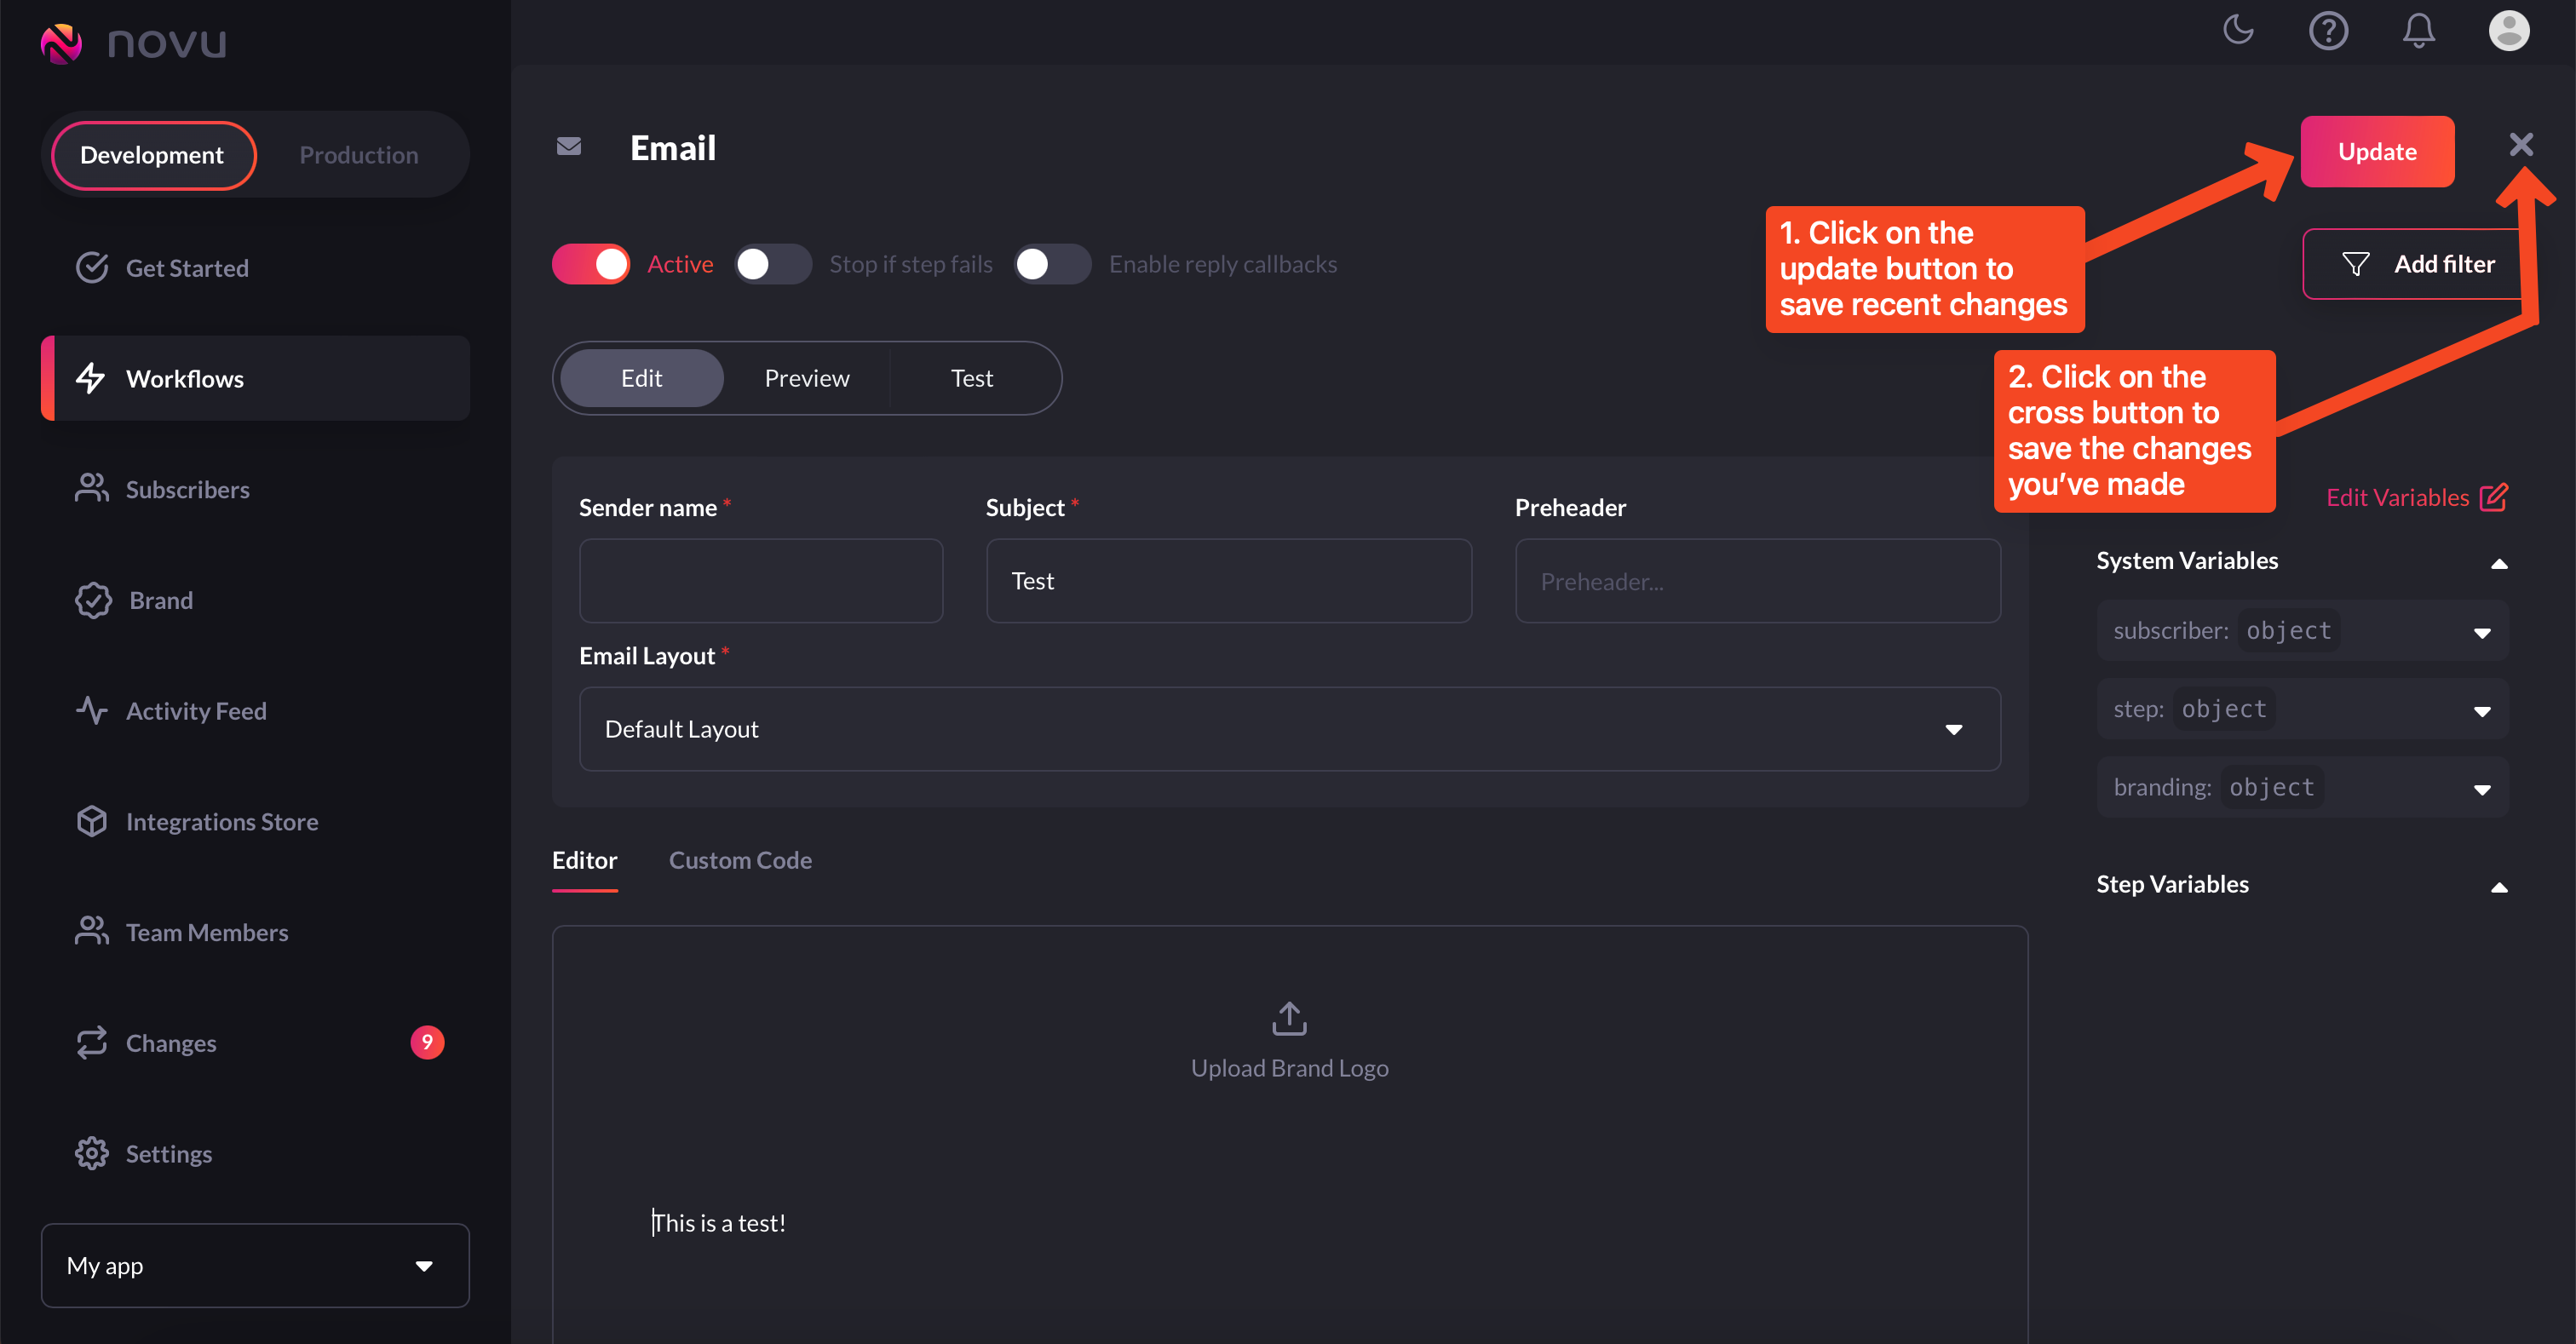Toggle dark mode moon icon
Image resolution: width=2576 pixels, height=1344 pixels.
pos(2237,30)
